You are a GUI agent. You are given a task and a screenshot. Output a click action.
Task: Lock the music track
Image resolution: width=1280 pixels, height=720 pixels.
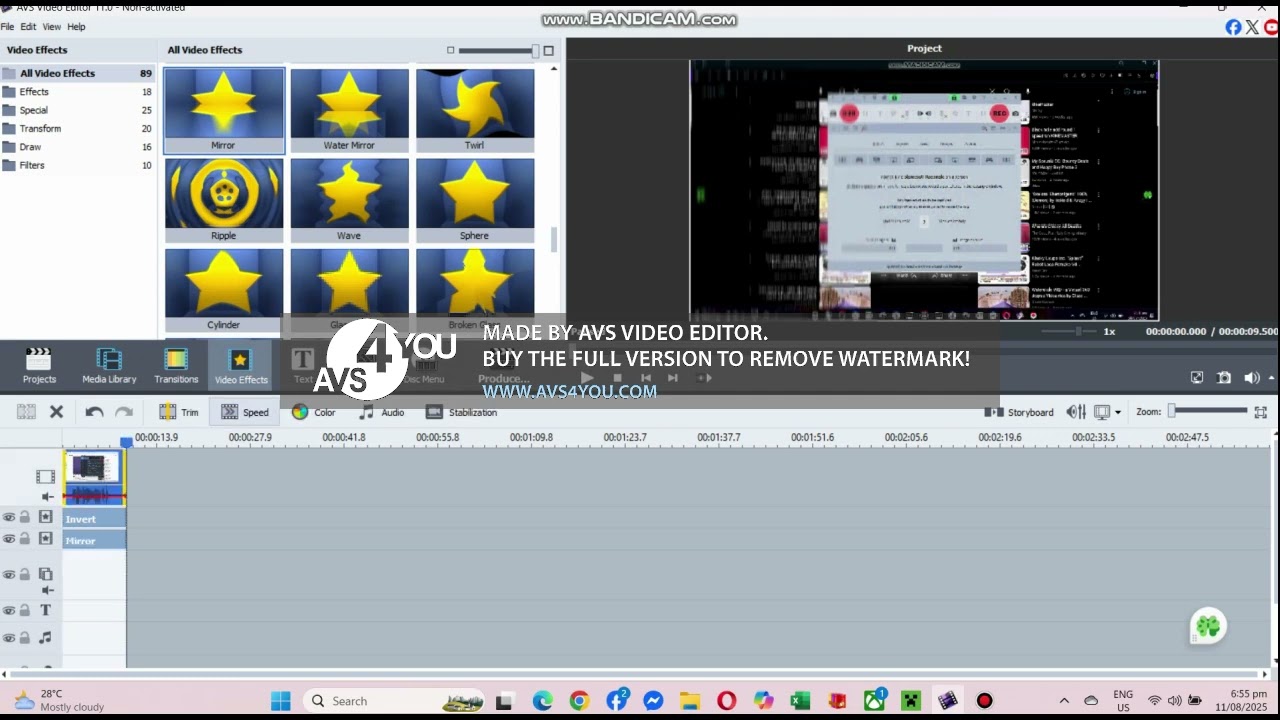coord(25,638)
